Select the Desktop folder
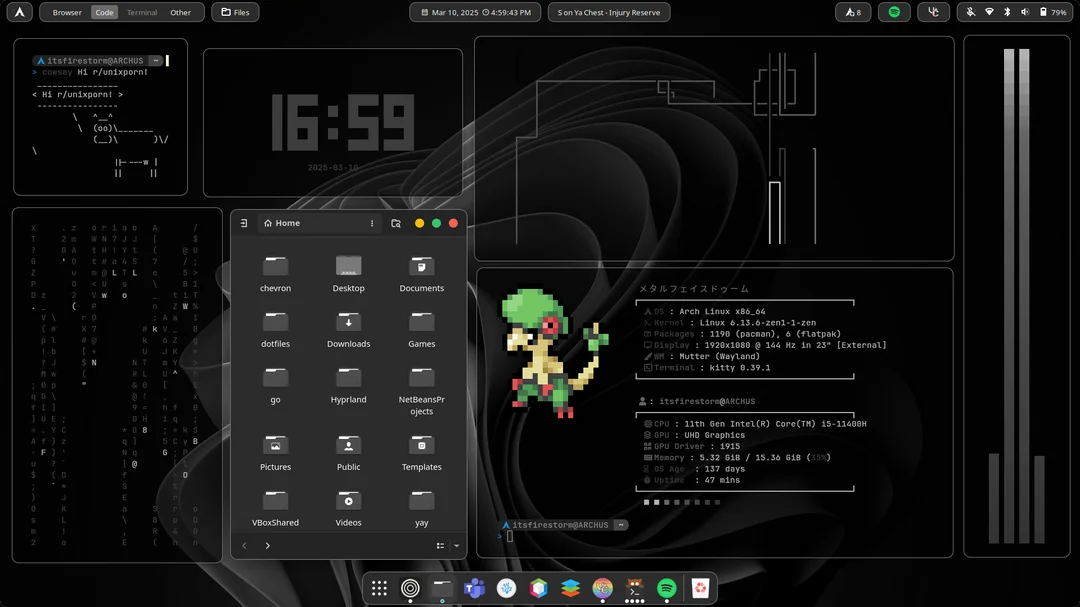 [x=349, y=274]
